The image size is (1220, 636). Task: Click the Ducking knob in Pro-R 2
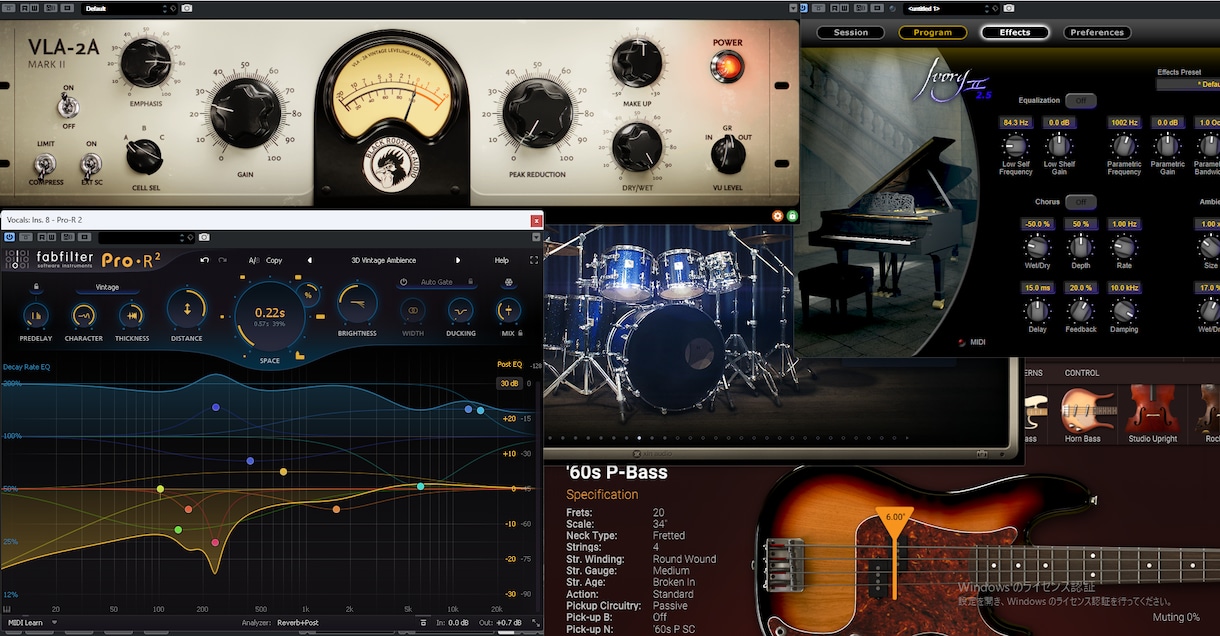(460, 312)
